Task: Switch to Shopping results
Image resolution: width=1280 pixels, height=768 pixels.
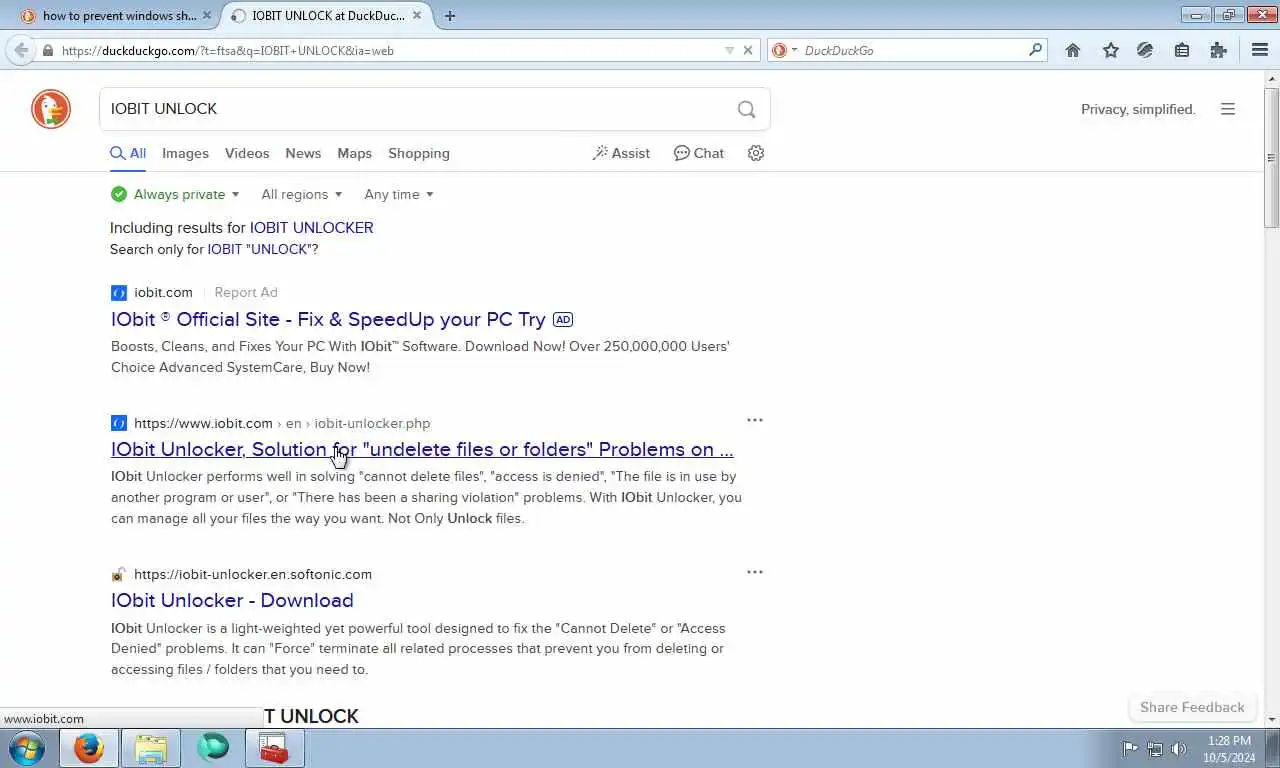Action: 419,153
